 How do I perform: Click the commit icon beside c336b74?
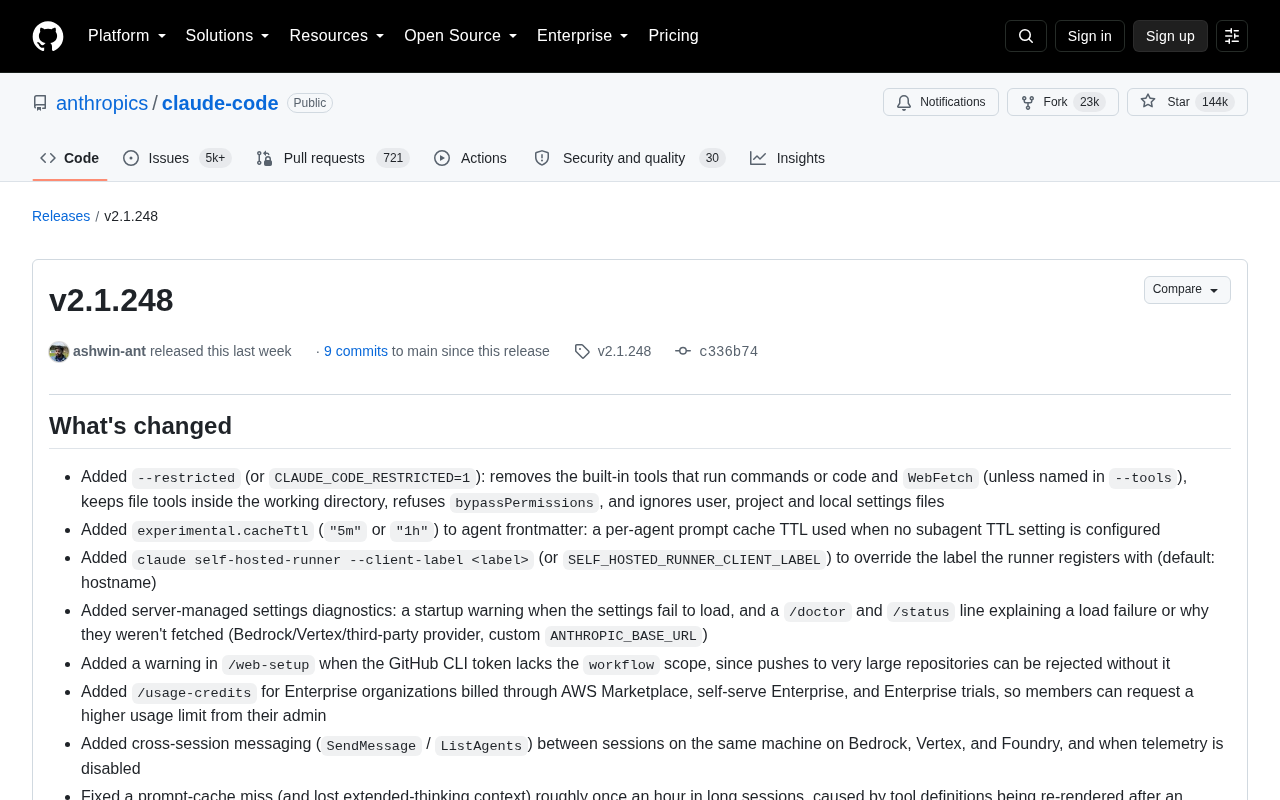click(683, 351)
